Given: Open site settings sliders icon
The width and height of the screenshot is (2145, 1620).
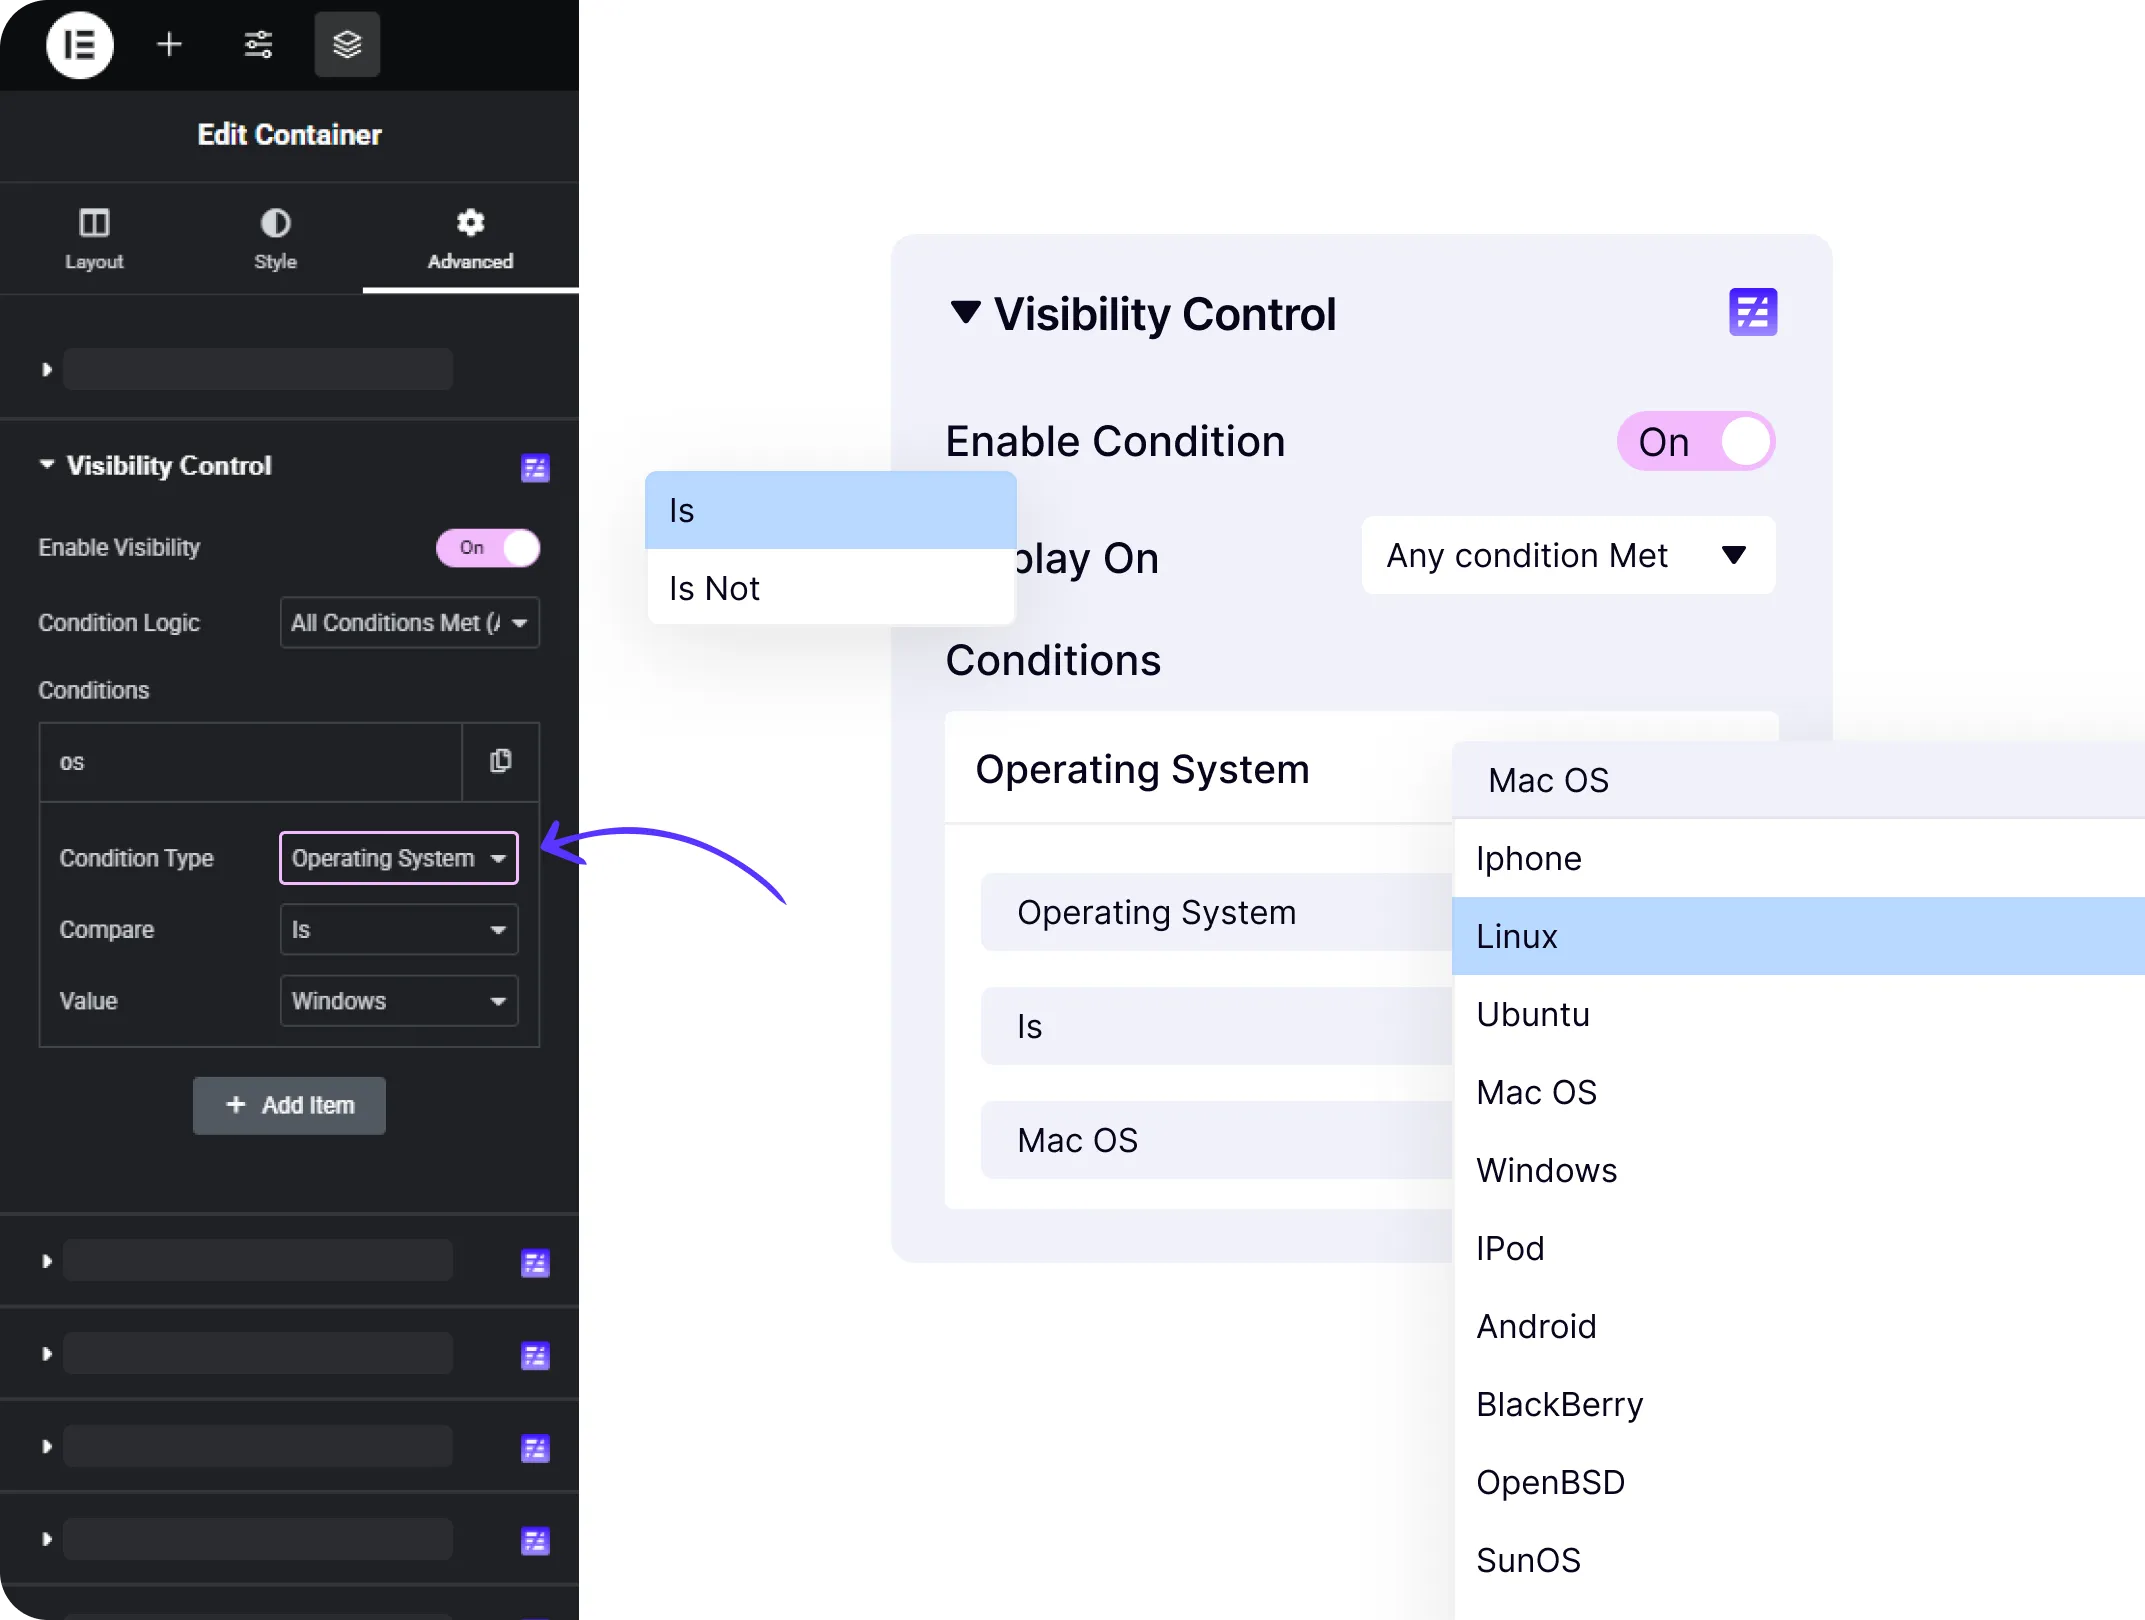Looking at the screenshot, I should point(258,45).
